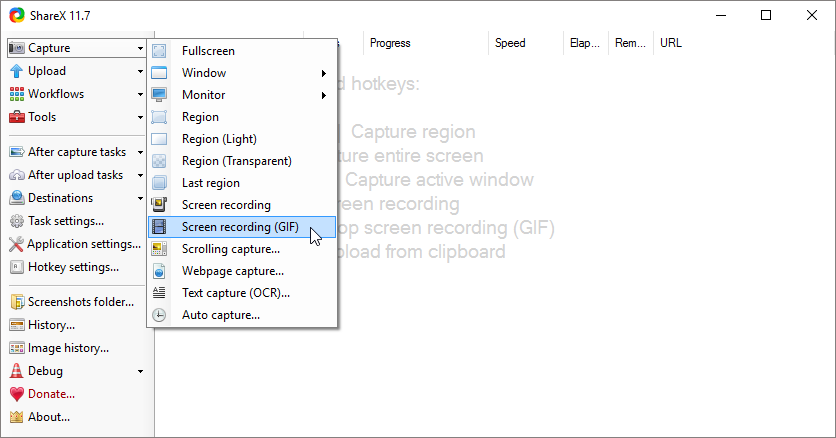This screenshot has height=438, width=836.
Task: Expand After upload tasks arrow
Action: [140, 175]
